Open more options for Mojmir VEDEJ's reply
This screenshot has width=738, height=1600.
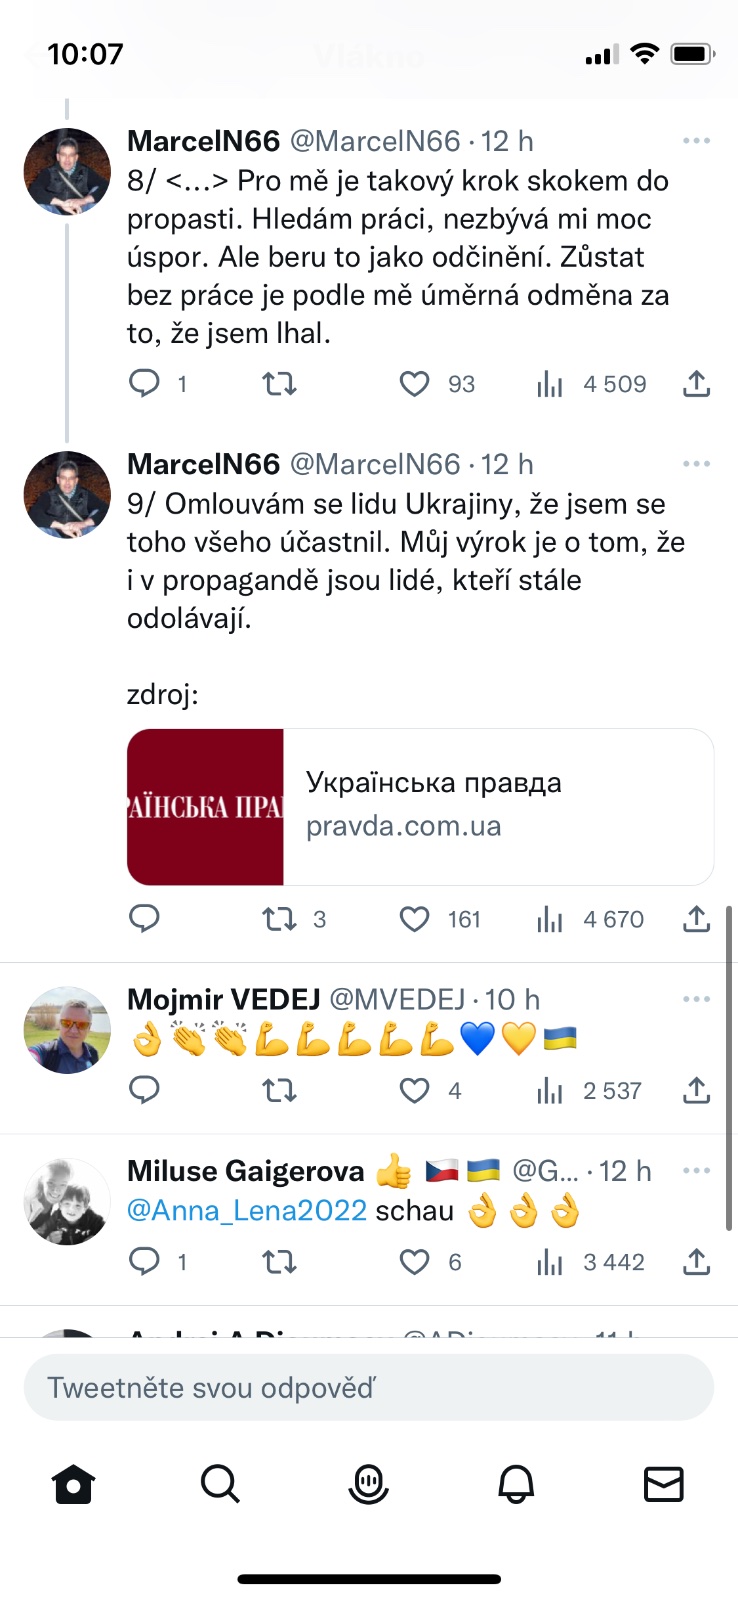[696, 999]
